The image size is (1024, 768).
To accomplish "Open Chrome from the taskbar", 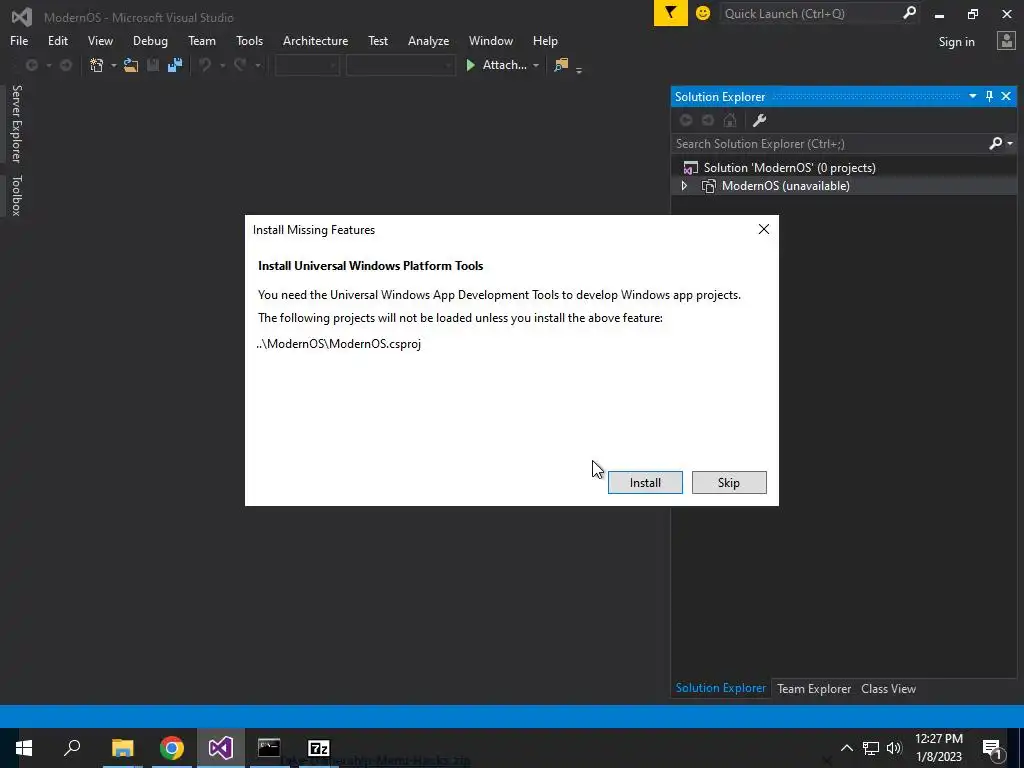I will 172,748.
